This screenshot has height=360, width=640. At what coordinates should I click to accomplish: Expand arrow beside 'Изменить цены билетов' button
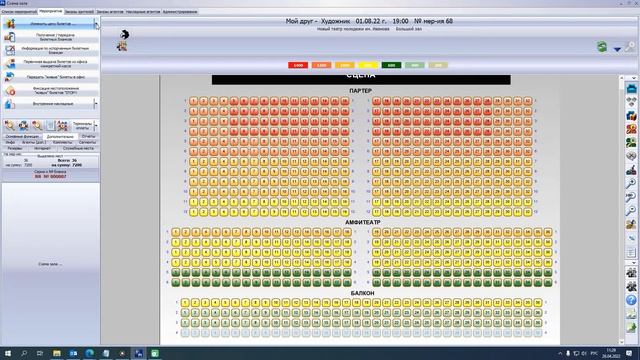tap(96, 24)
